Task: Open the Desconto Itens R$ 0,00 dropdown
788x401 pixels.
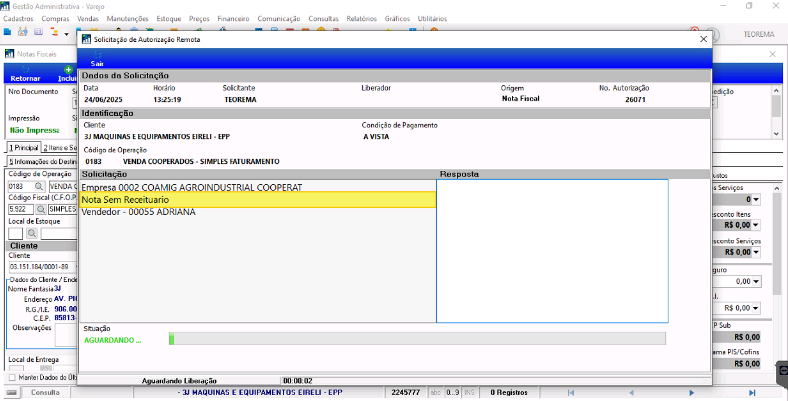Action: pyautogui.click(x=756, y=225)
